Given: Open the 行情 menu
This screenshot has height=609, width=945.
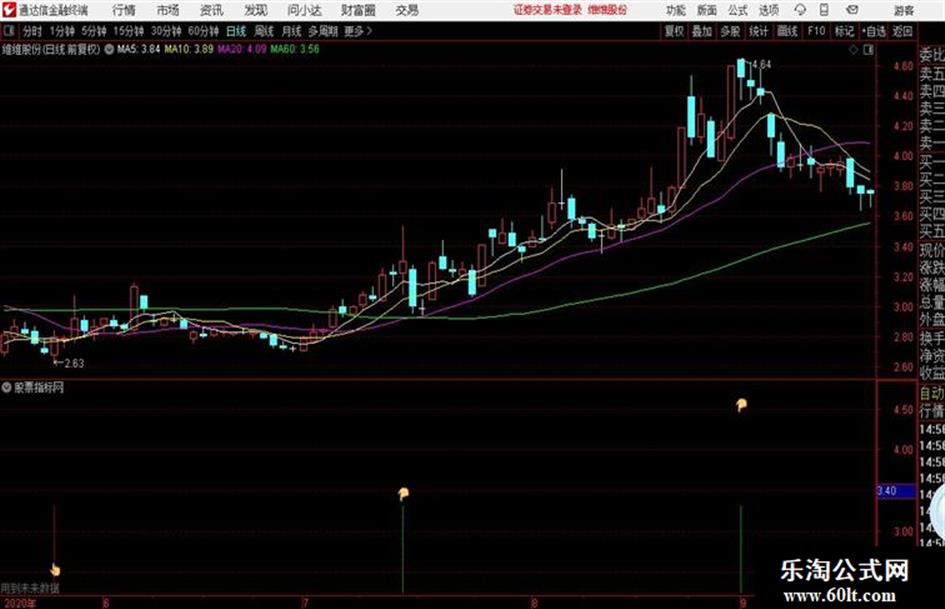Looking at the screenshot, I should [x=124, y=10].
